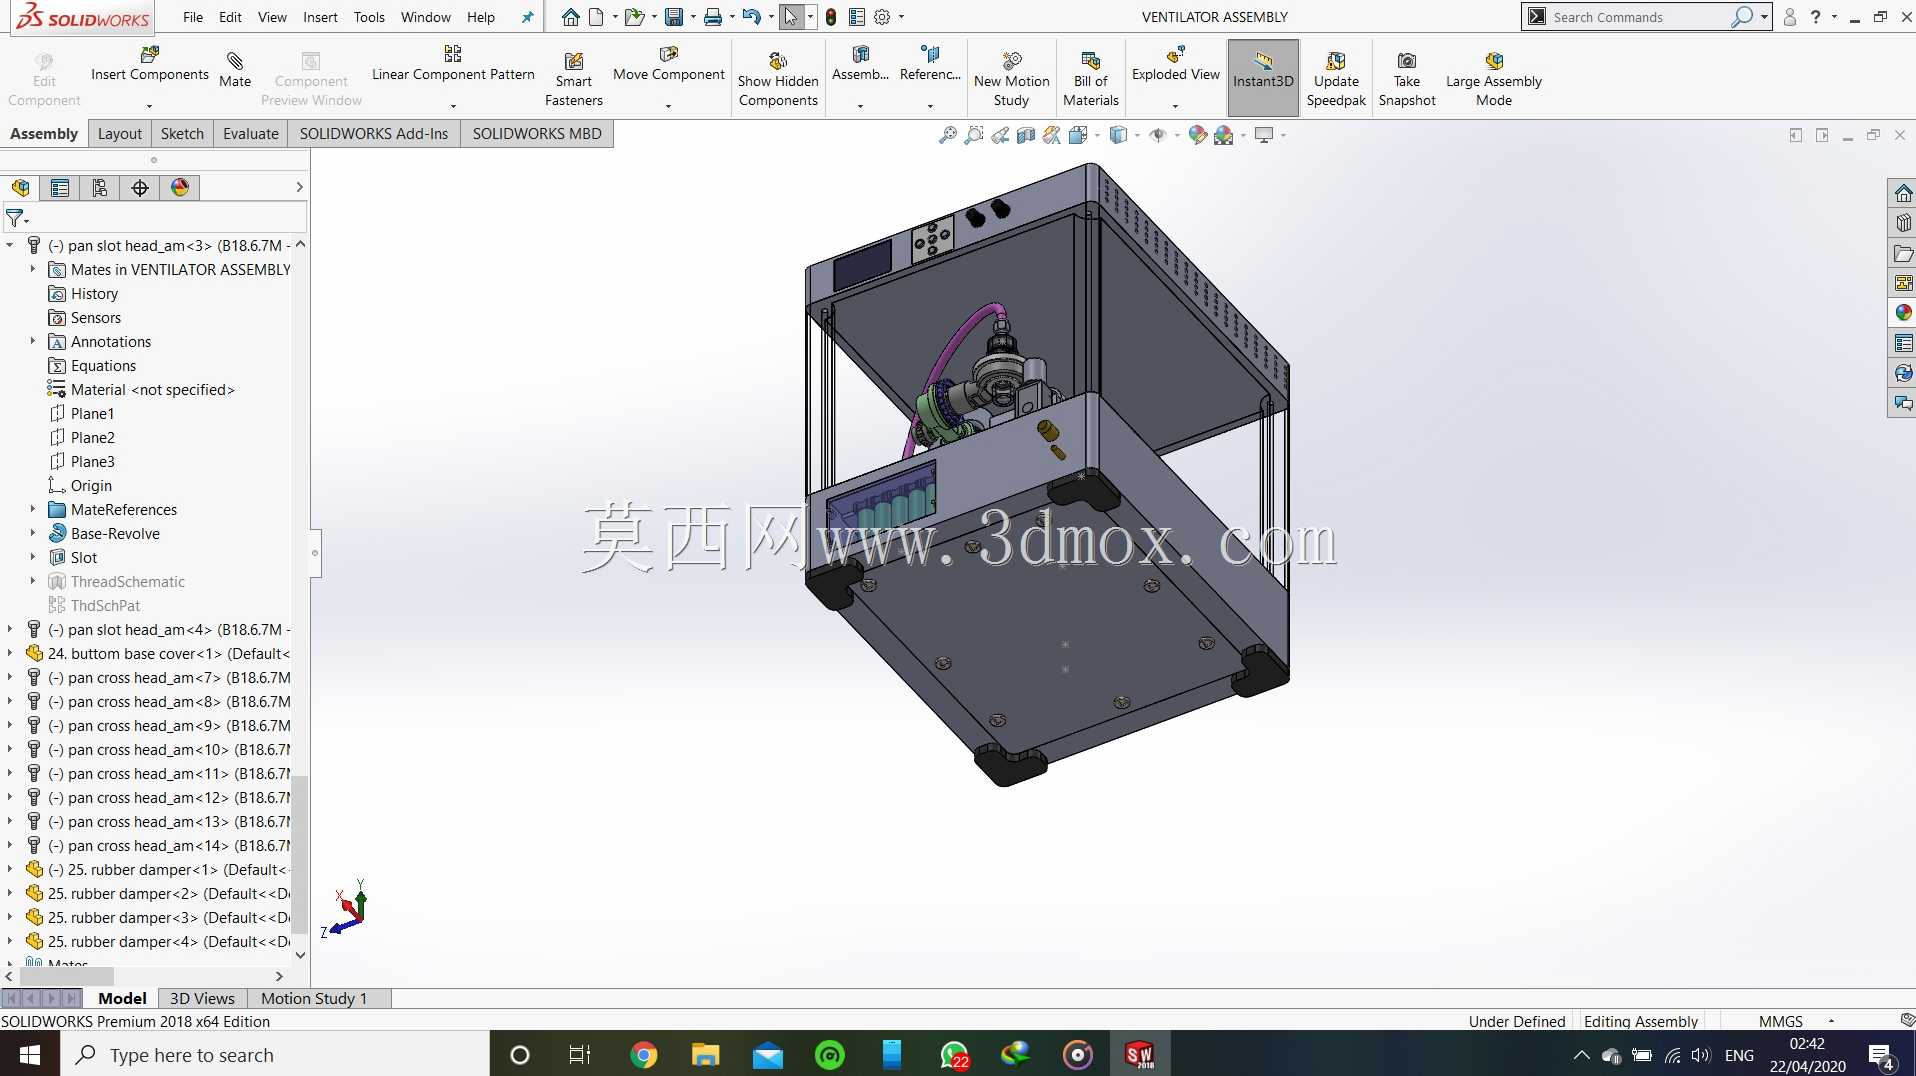Click Update Speedpak
Screen dimensions: 1916x1076
pos(1336,78)
